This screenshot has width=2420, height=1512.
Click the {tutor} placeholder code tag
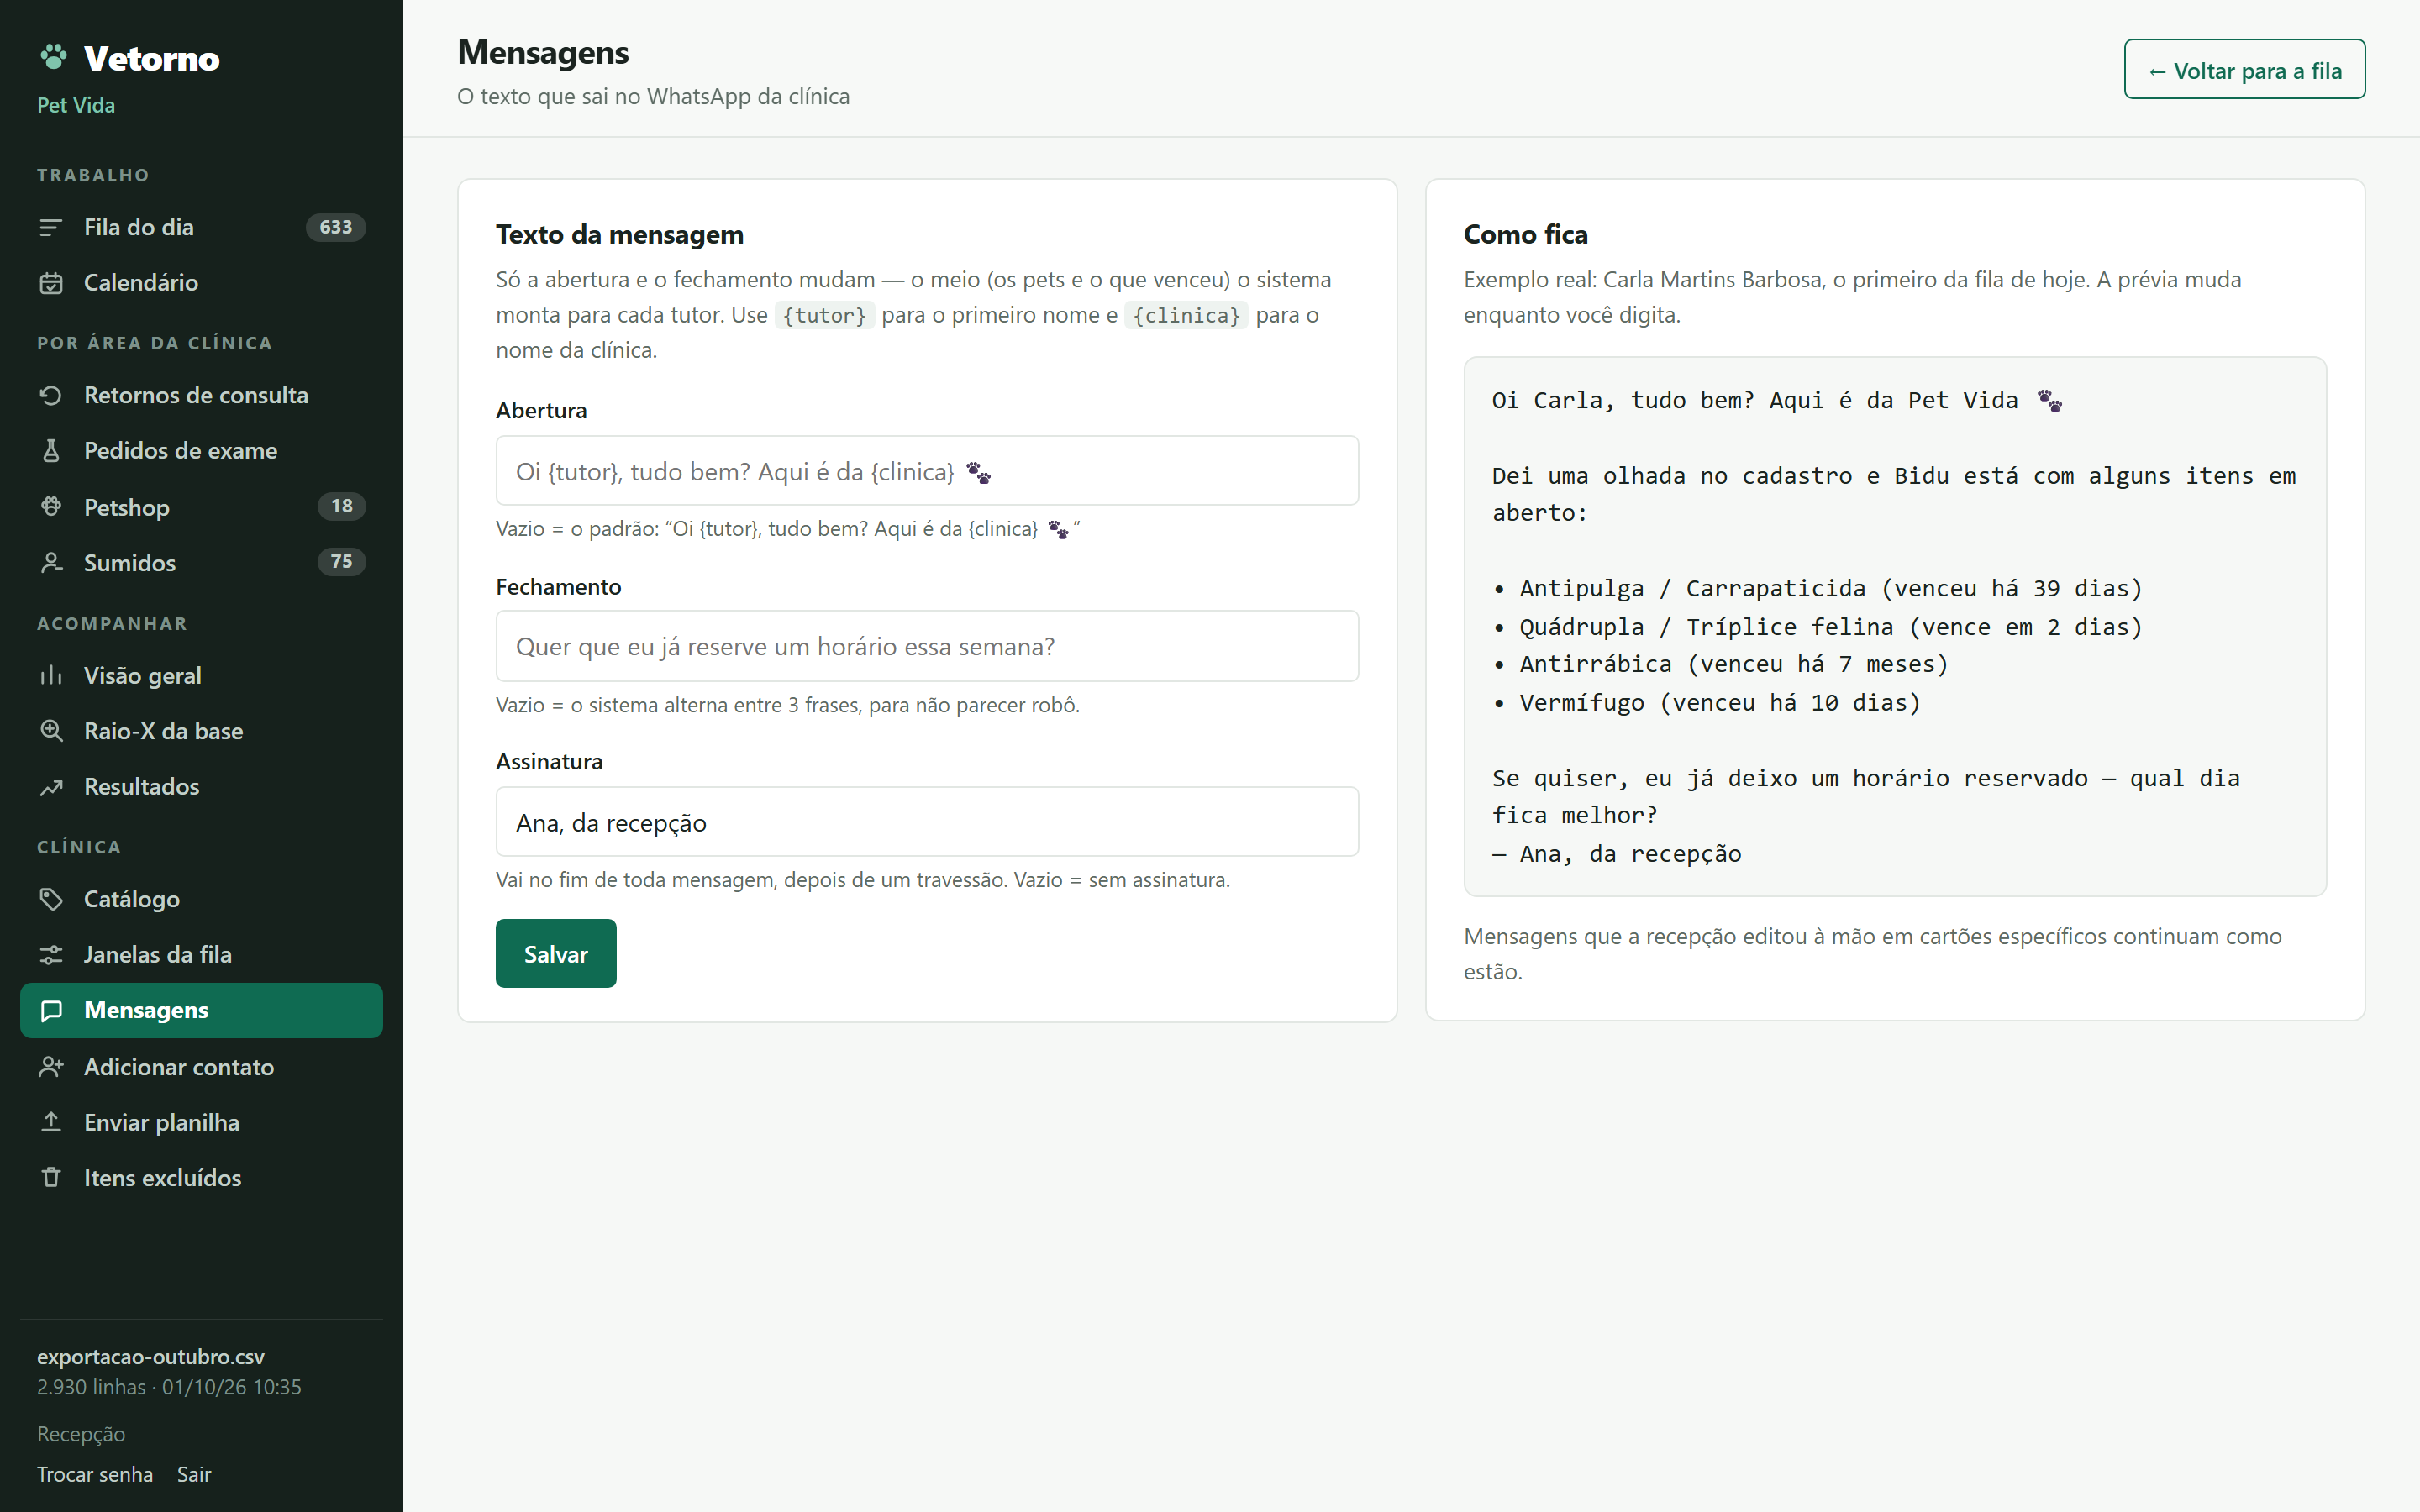825,316
